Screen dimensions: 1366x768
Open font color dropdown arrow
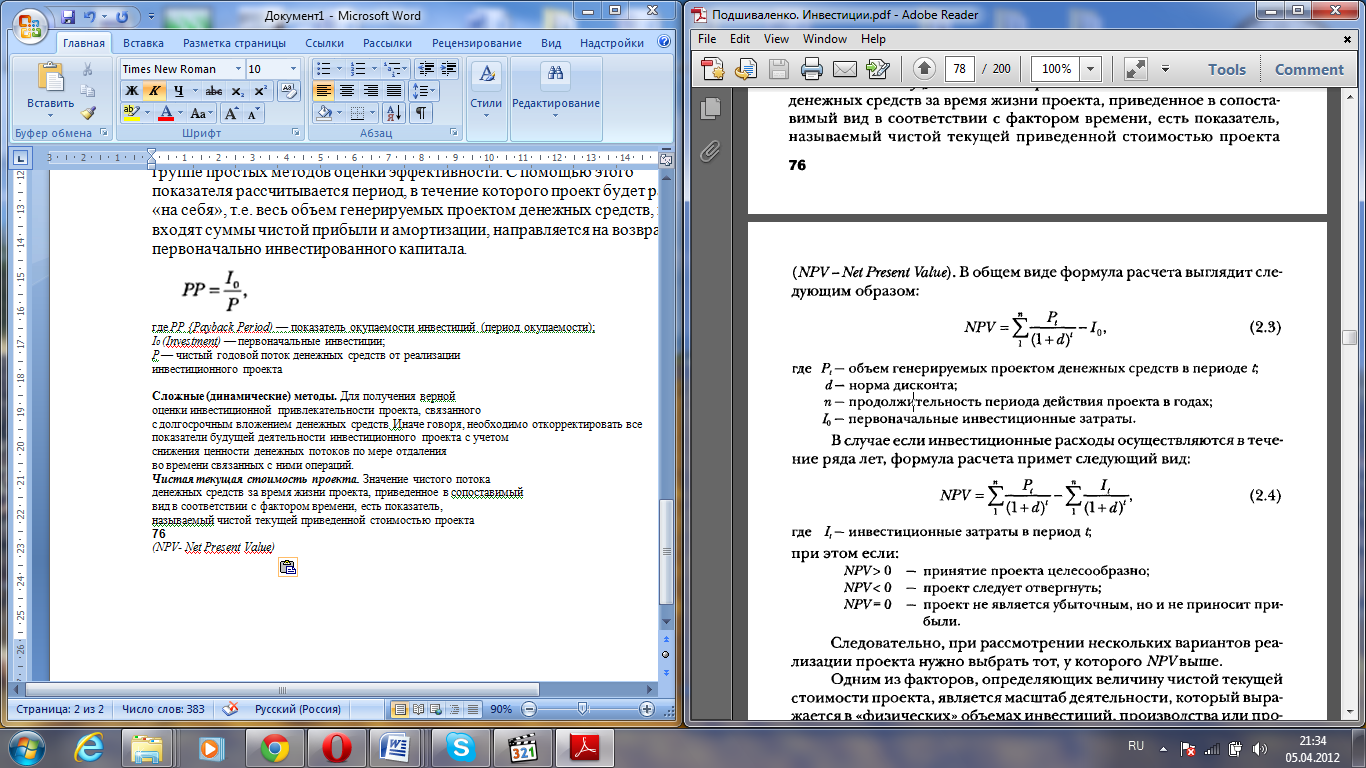pos(181,113)
